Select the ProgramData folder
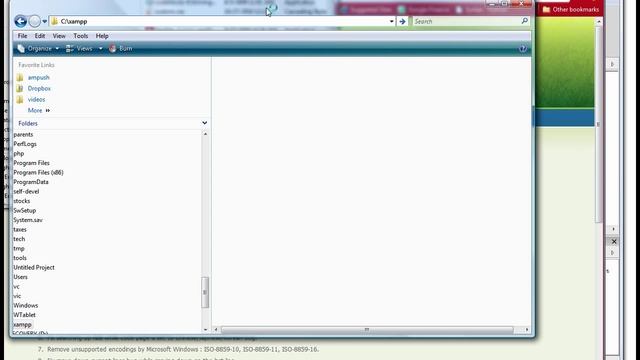This screenshot has width=640, height=360. (x=31, y=182)
